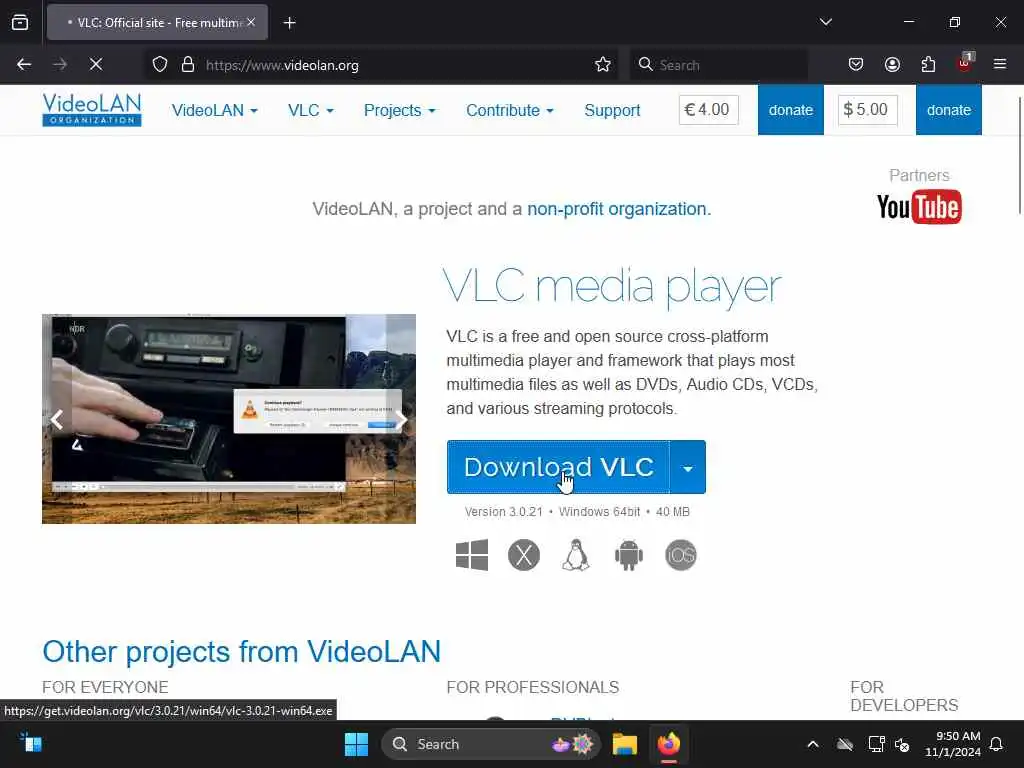The image size is (1024, 768).
Task: Click the "Other projects from VideoLAN" heading
Action: point(242,652)
